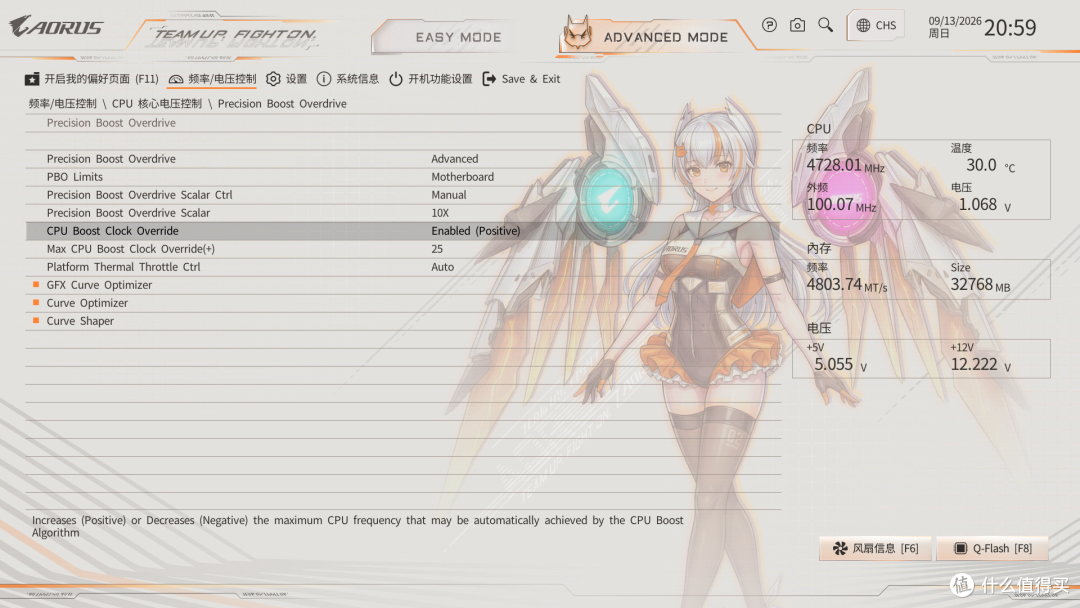Change Platform Thermal Throttle value Auto
The image size is (1080, 608).
(x=442, y=266)
